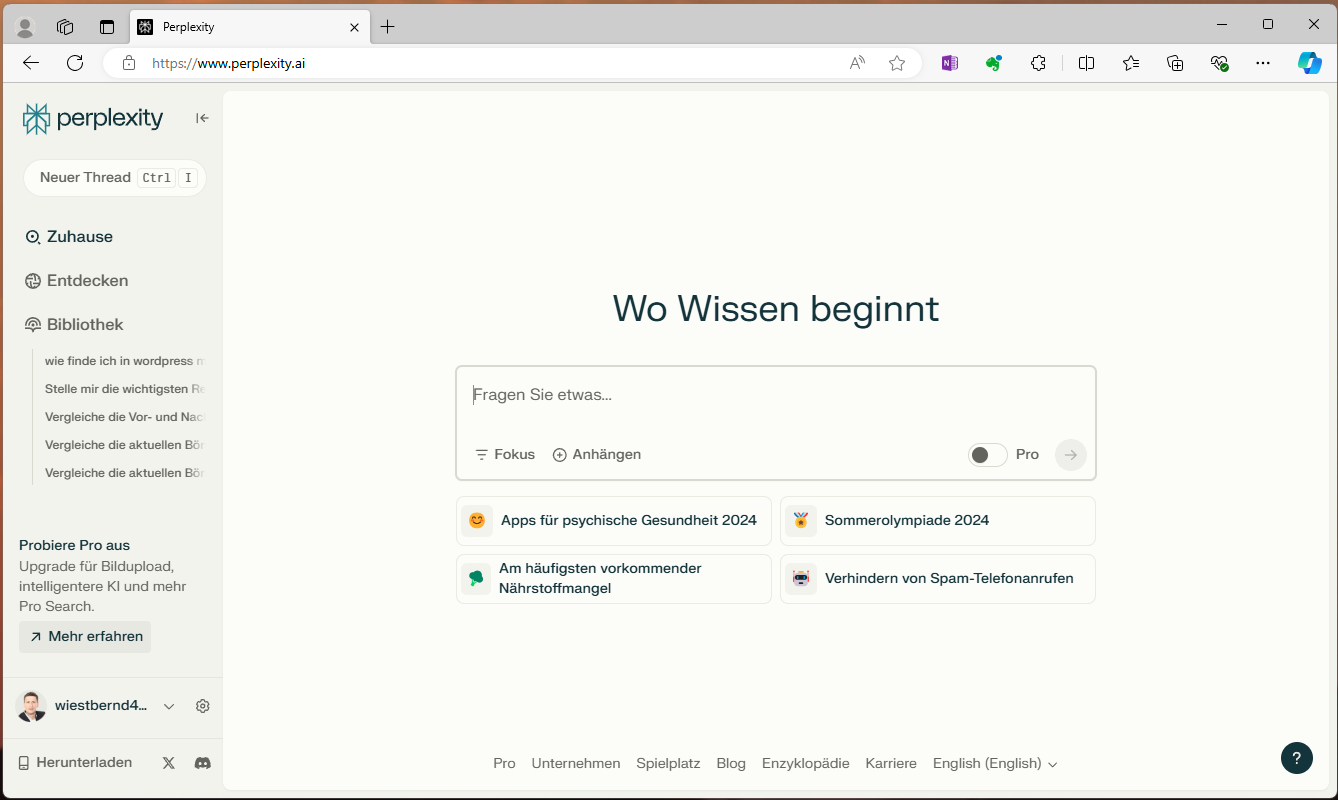
Task: Click the OneNote extension icon
Action: pyautogui.click(x=950, y=63)
